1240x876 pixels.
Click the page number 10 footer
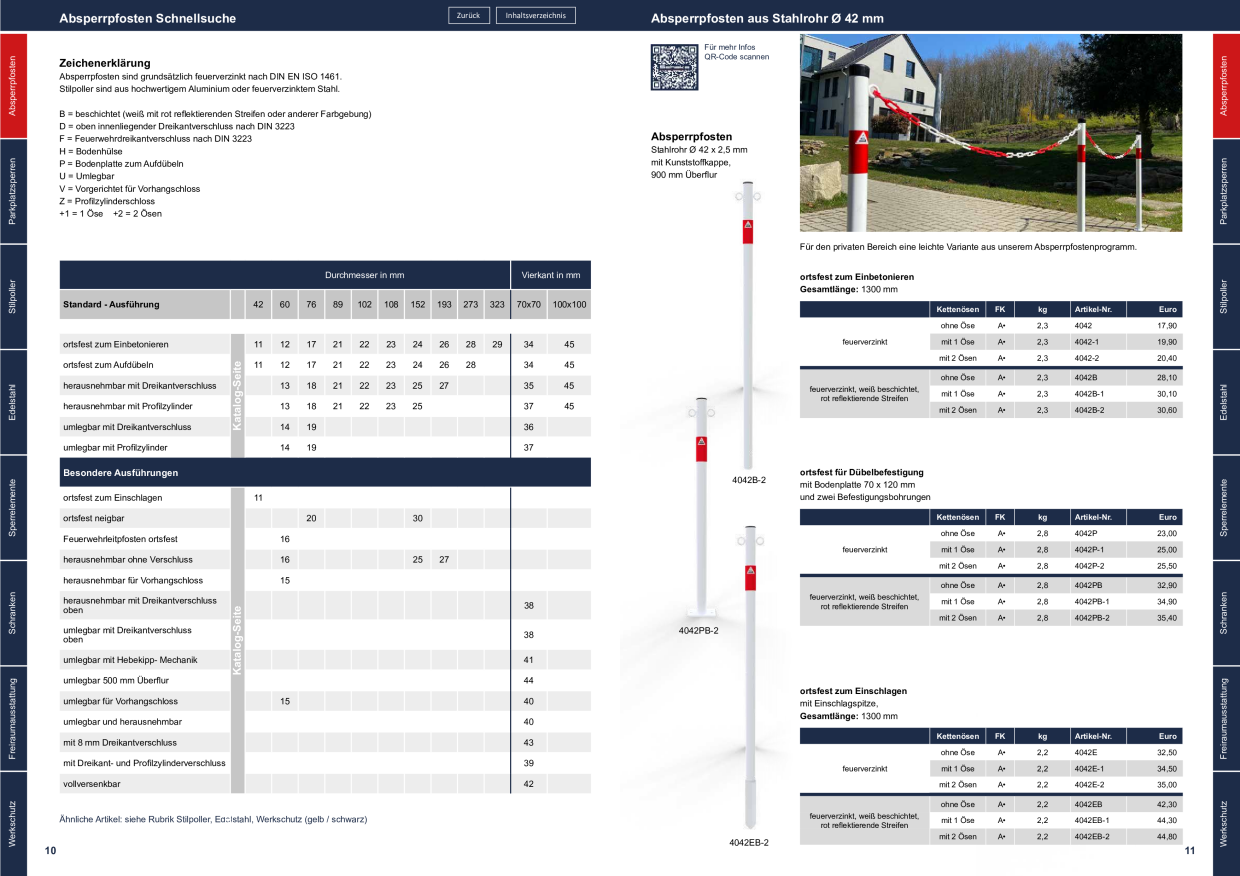coord(50,851)
